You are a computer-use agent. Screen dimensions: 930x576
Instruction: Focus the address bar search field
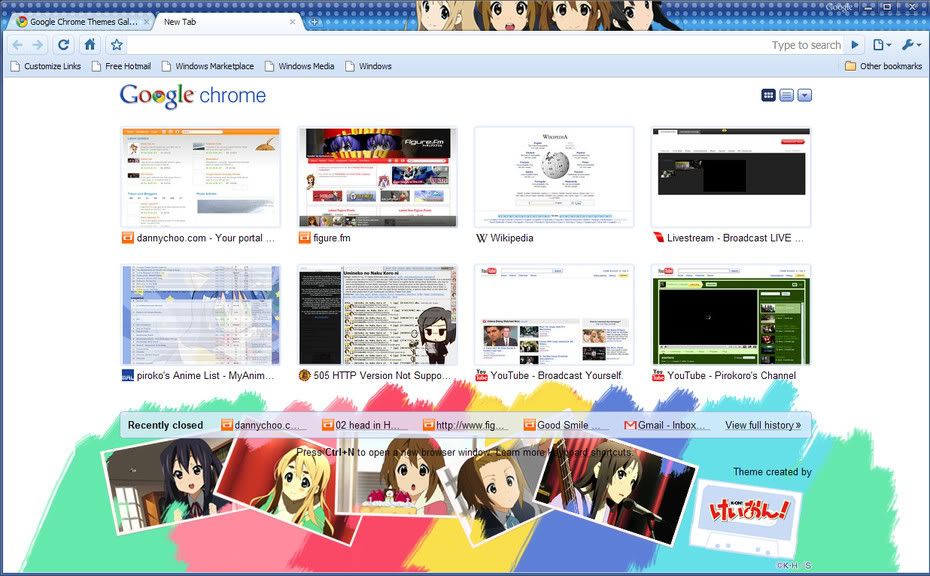485,44
